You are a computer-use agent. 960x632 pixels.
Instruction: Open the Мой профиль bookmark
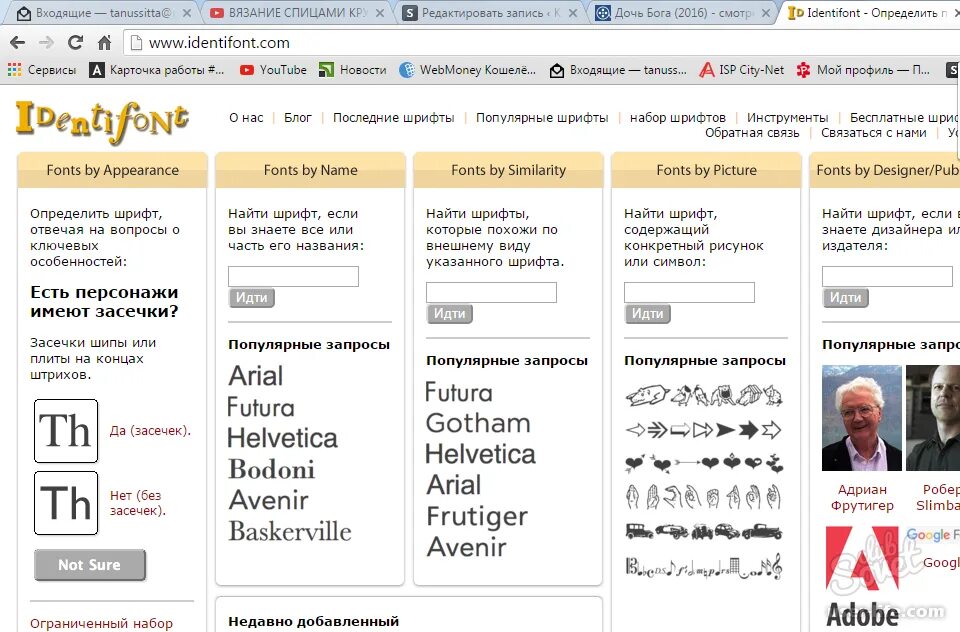point(863,70)
